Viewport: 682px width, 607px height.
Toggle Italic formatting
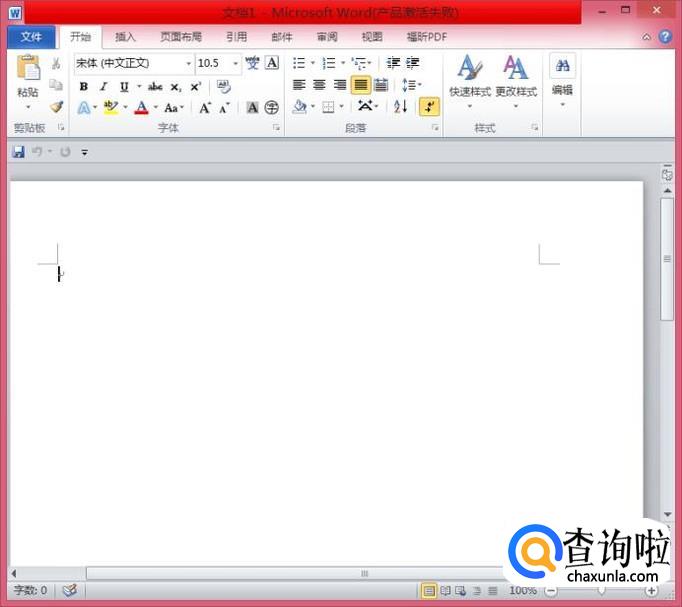click(x=104, y=87)
